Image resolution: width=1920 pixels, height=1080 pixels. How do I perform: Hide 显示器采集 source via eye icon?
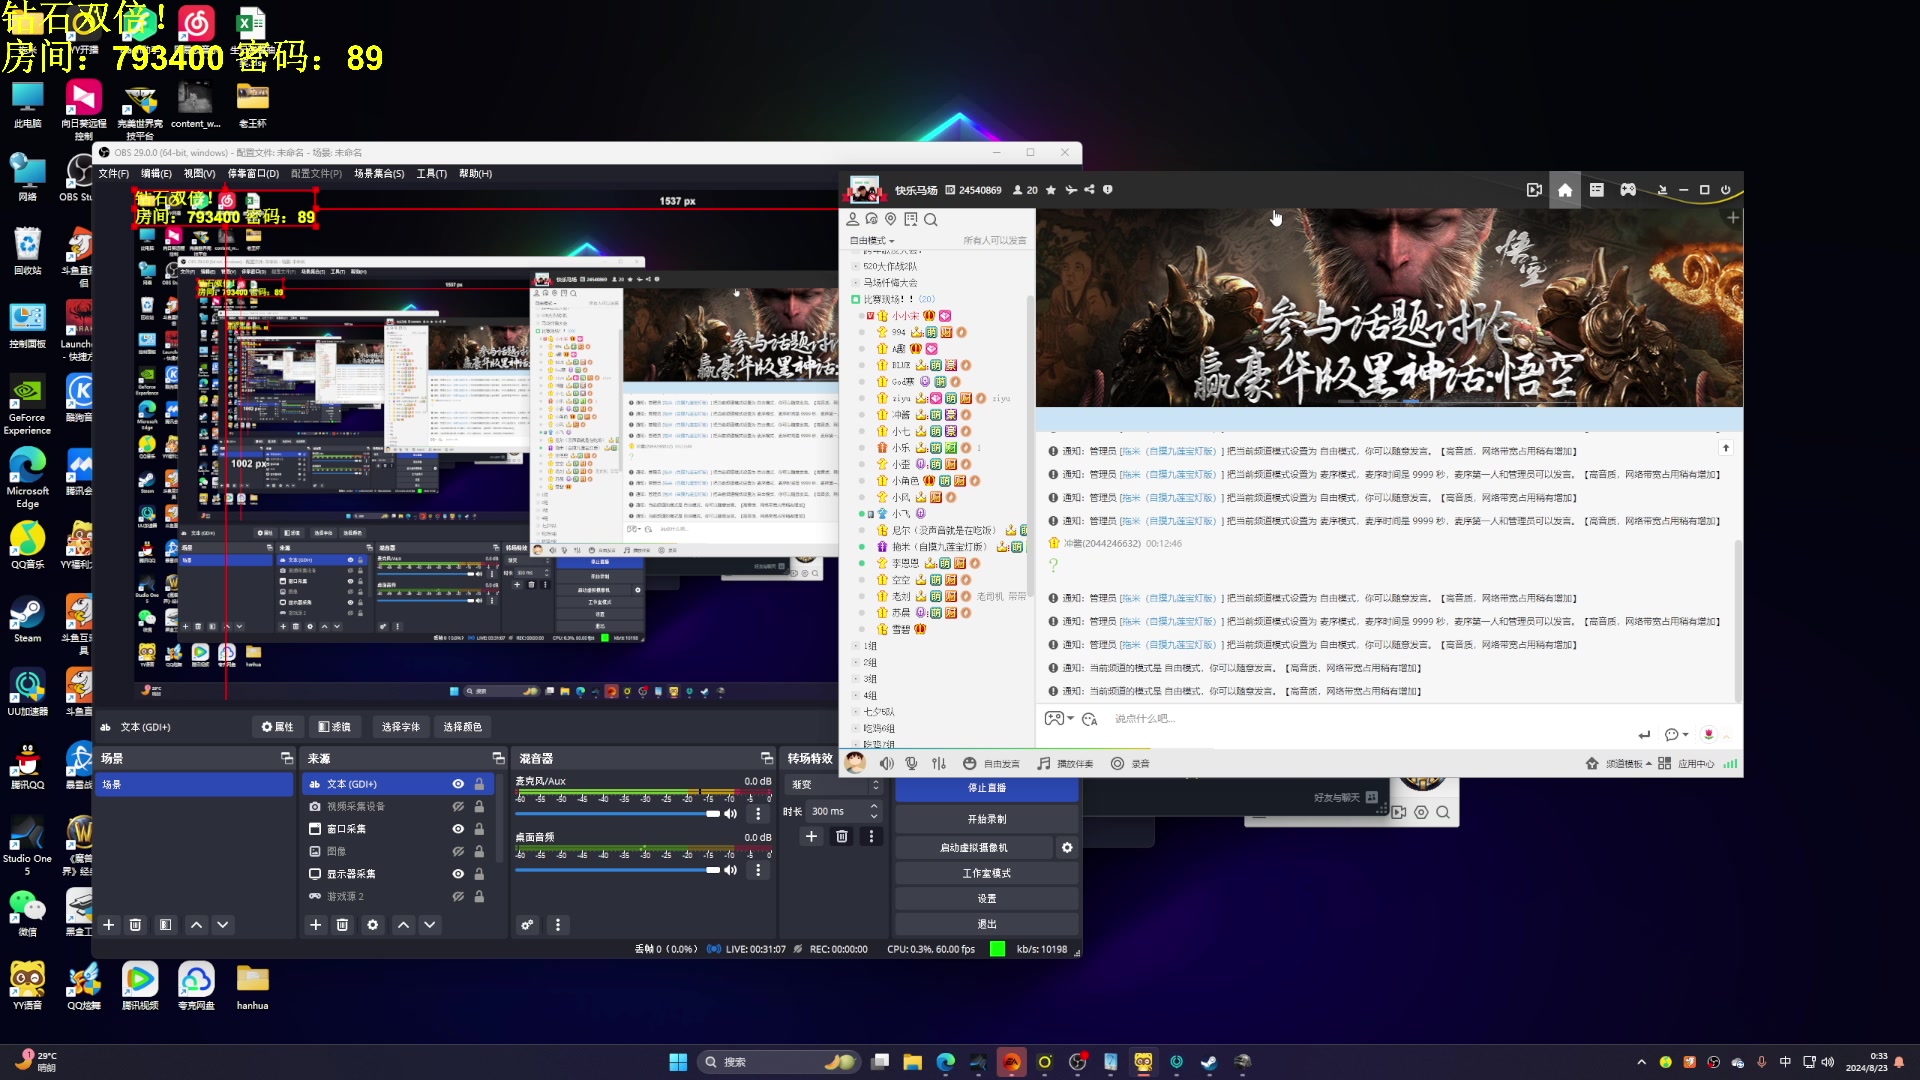(x=458, y=874)
